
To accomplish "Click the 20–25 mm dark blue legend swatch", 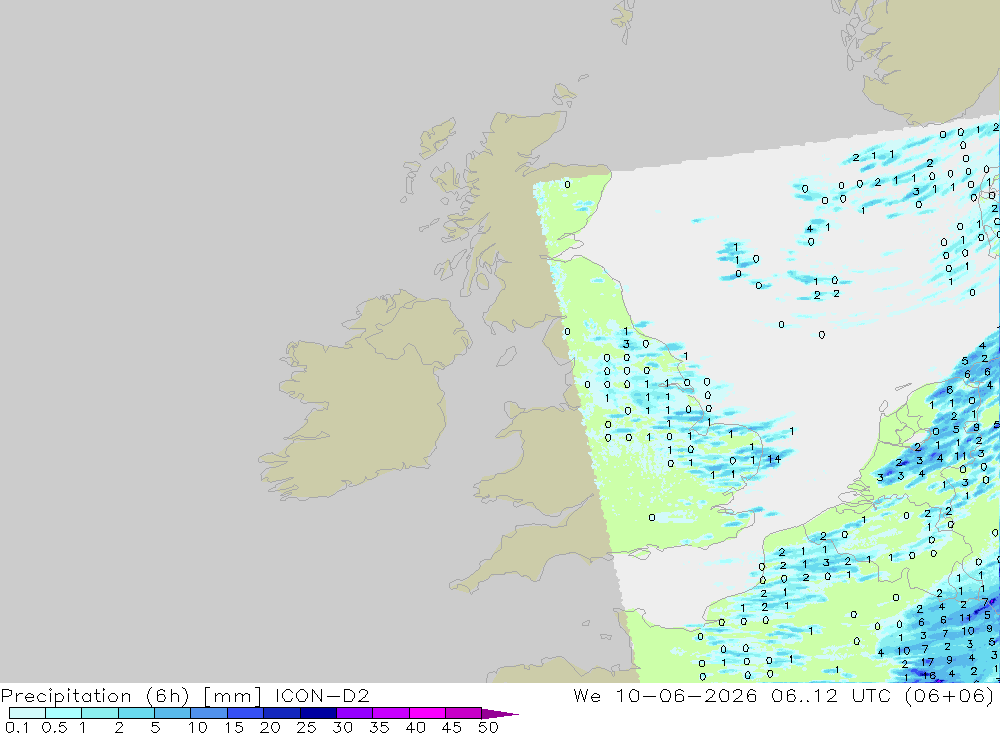I will tap(281, 713).
